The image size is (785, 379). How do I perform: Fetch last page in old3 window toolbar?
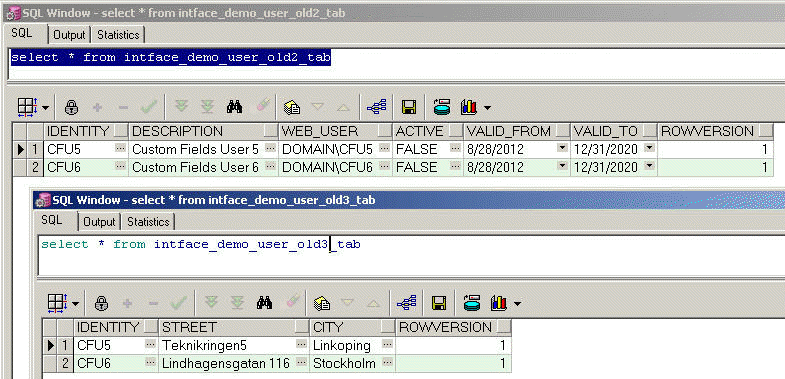(x=237, y=302)
